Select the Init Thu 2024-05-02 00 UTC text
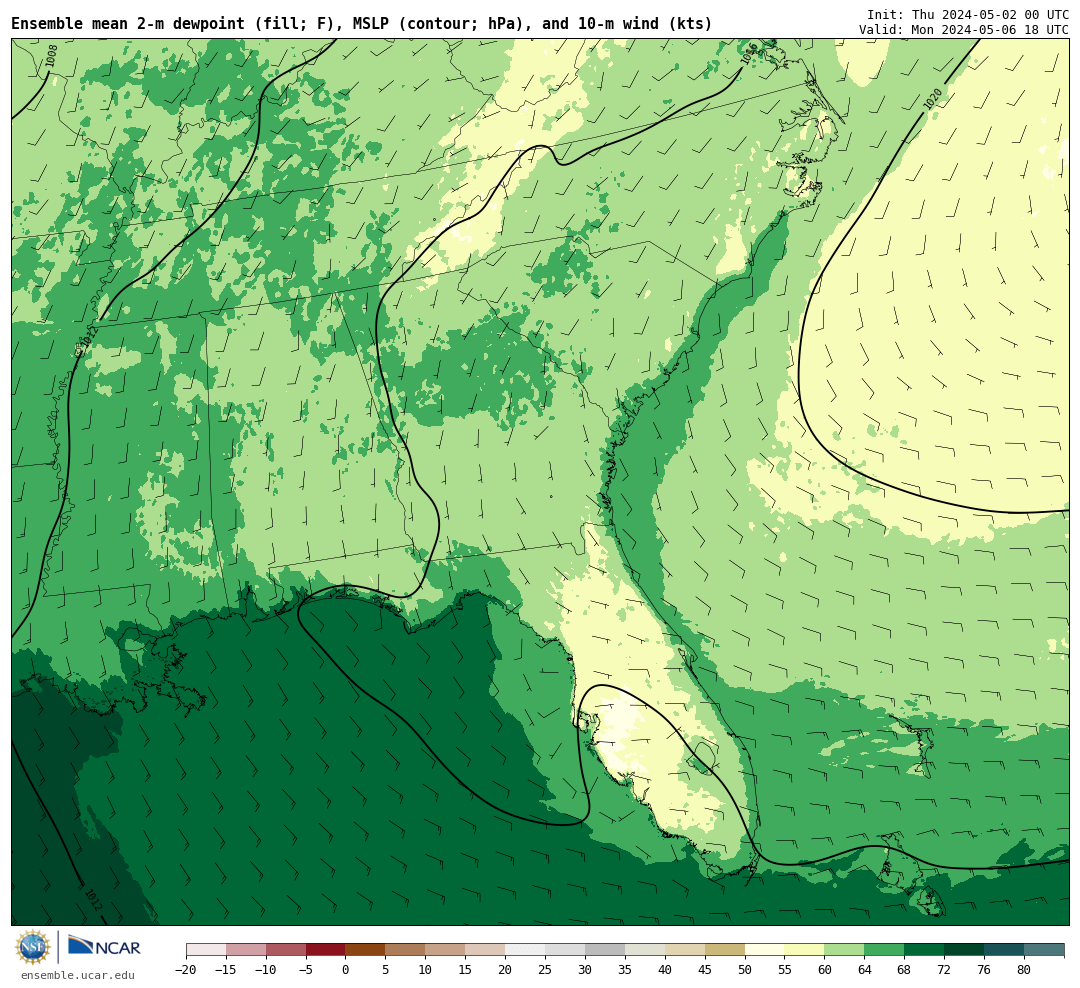 (x=968, y=14)
